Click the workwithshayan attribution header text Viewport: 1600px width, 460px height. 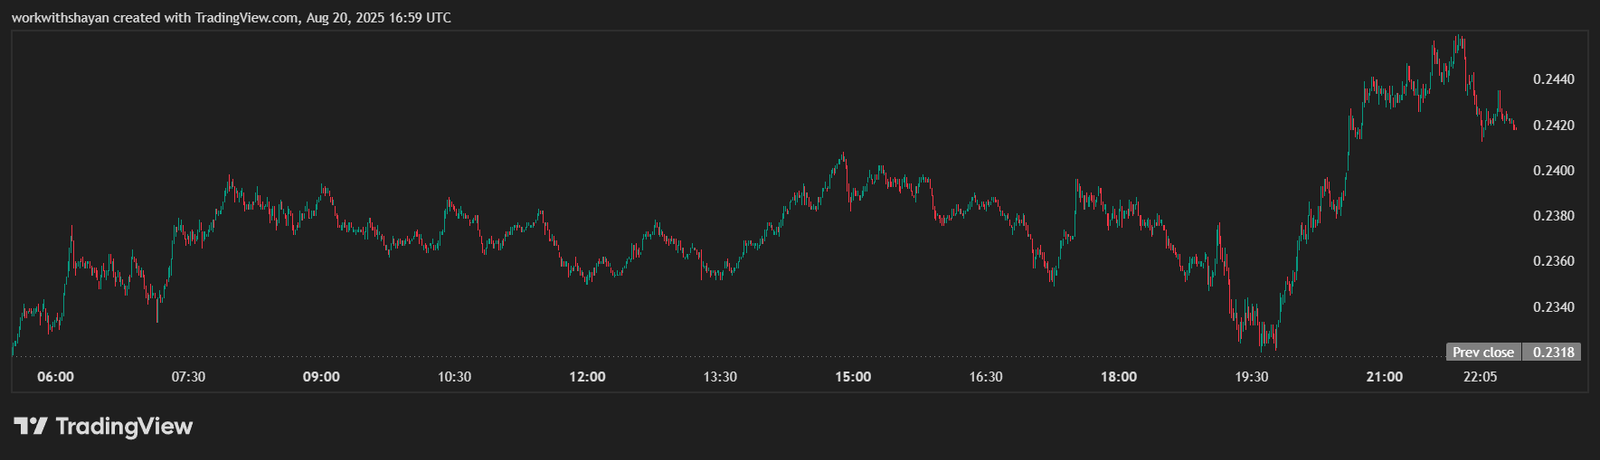coord(231,17)
